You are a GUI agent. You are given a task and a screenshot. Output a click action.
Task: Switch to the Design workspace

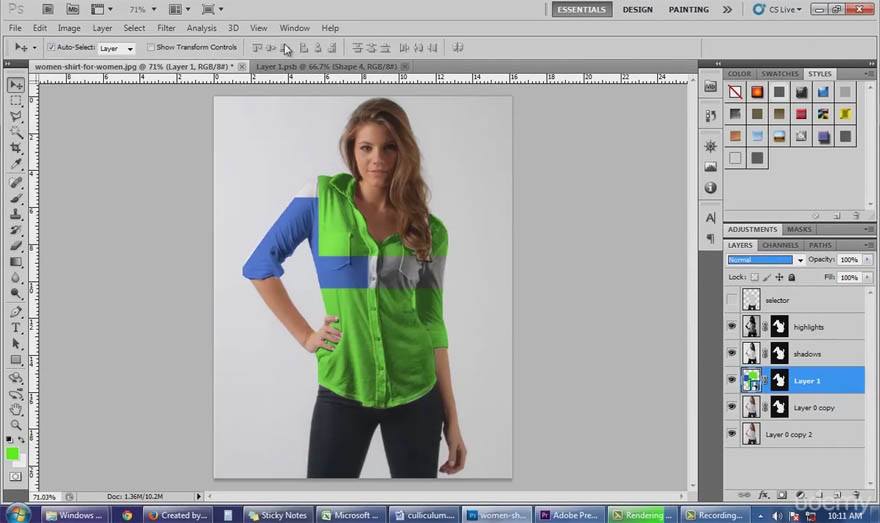638,10
